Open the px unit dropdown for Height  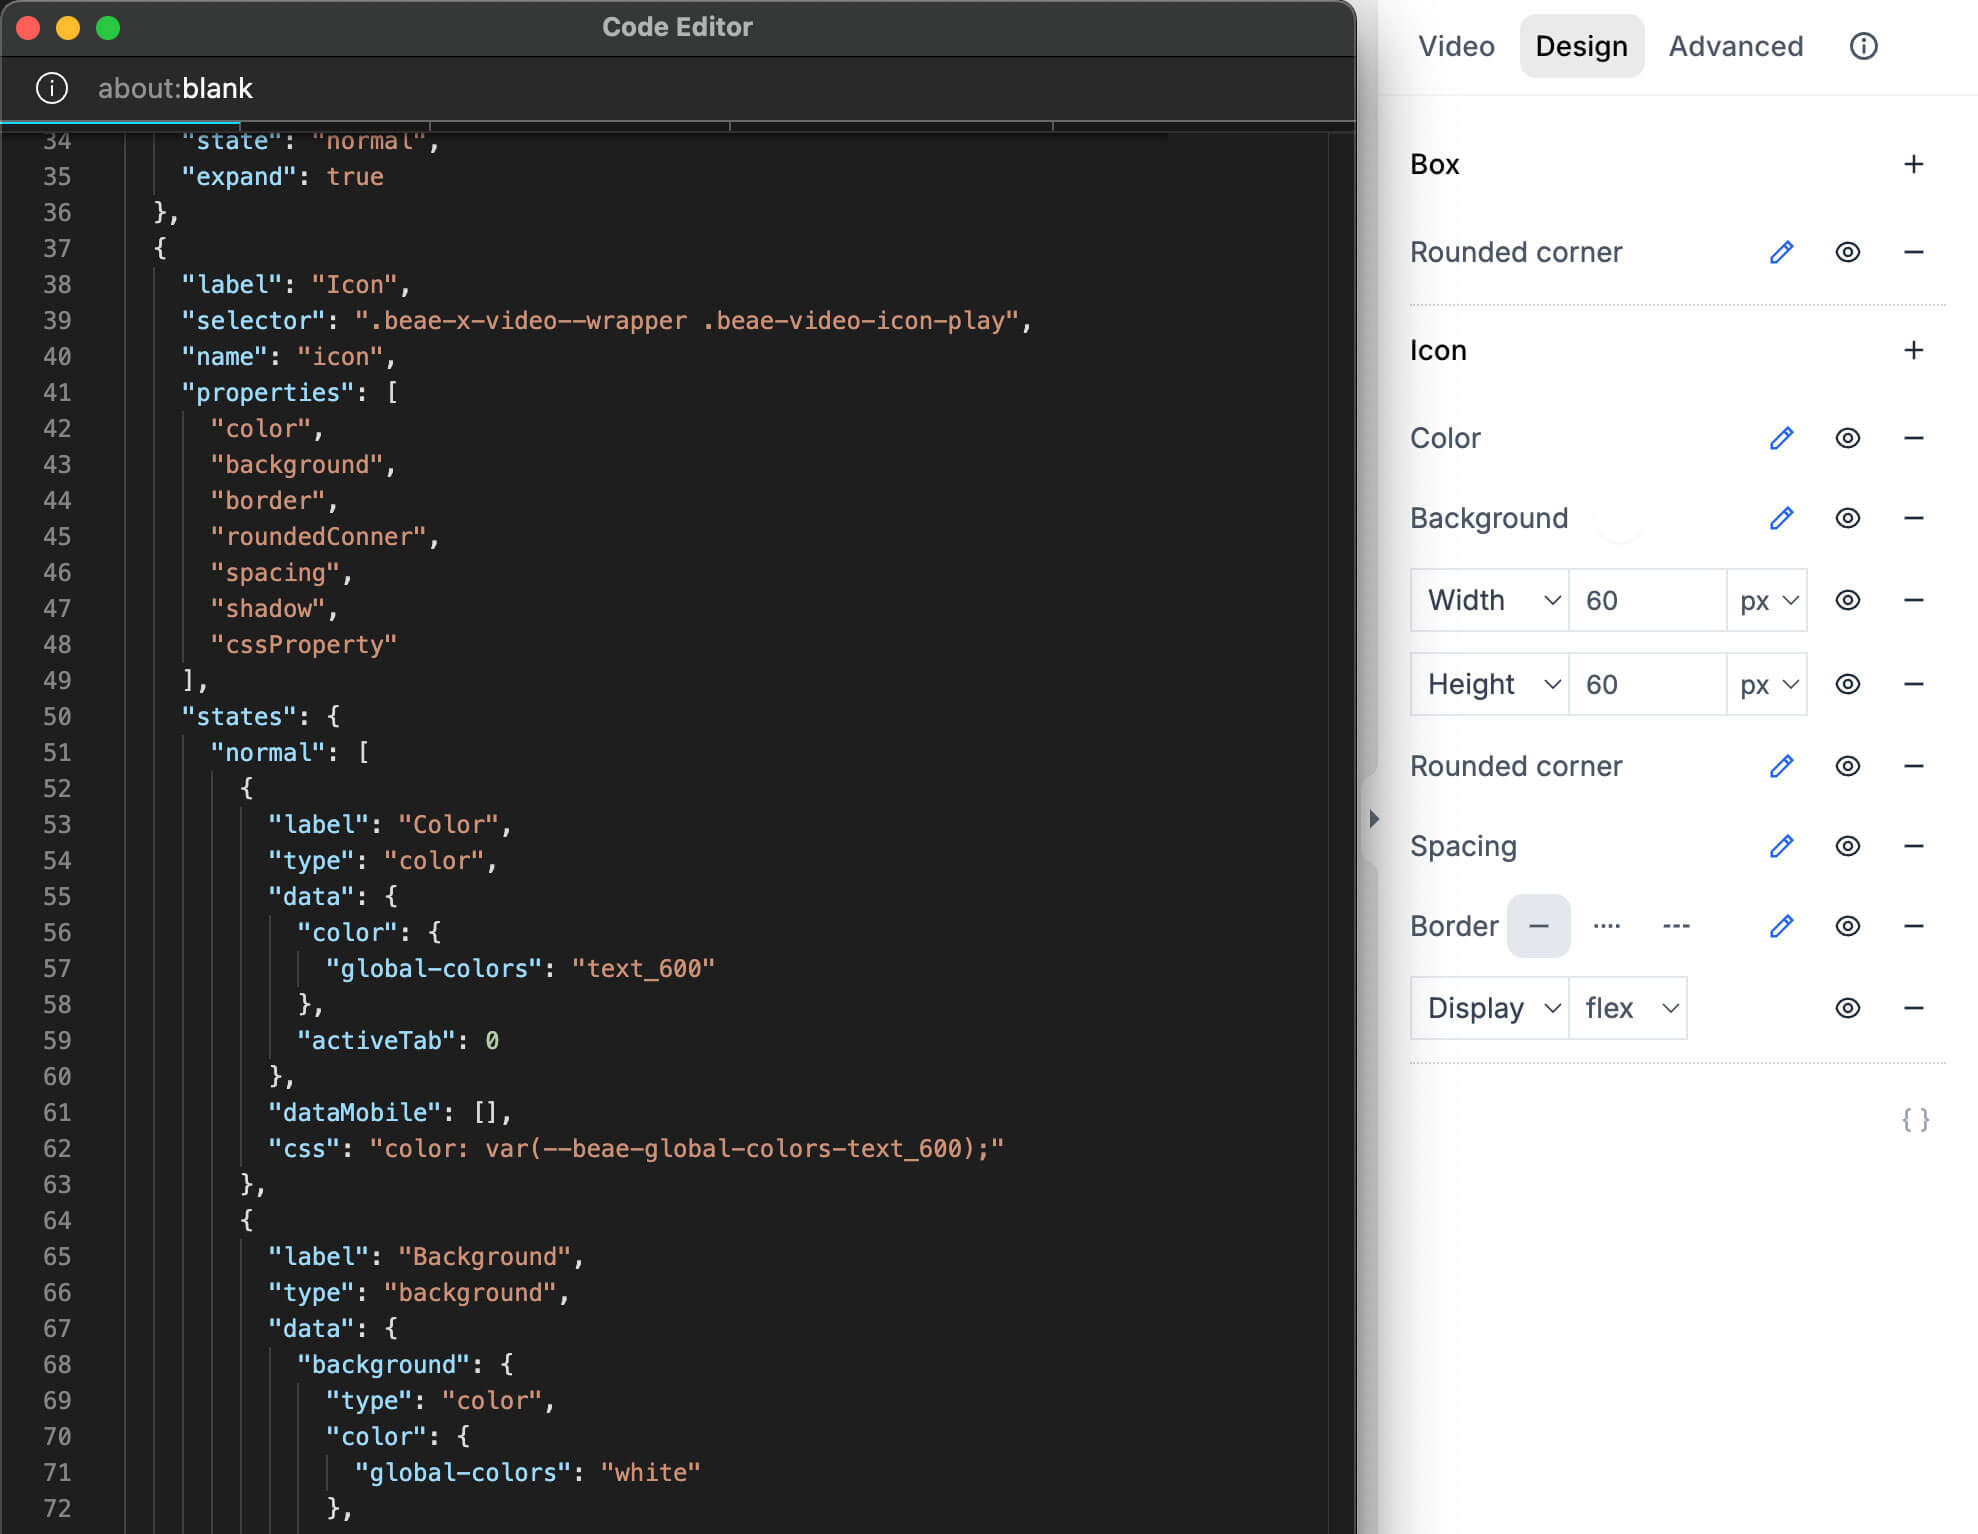click(1768, 684)
